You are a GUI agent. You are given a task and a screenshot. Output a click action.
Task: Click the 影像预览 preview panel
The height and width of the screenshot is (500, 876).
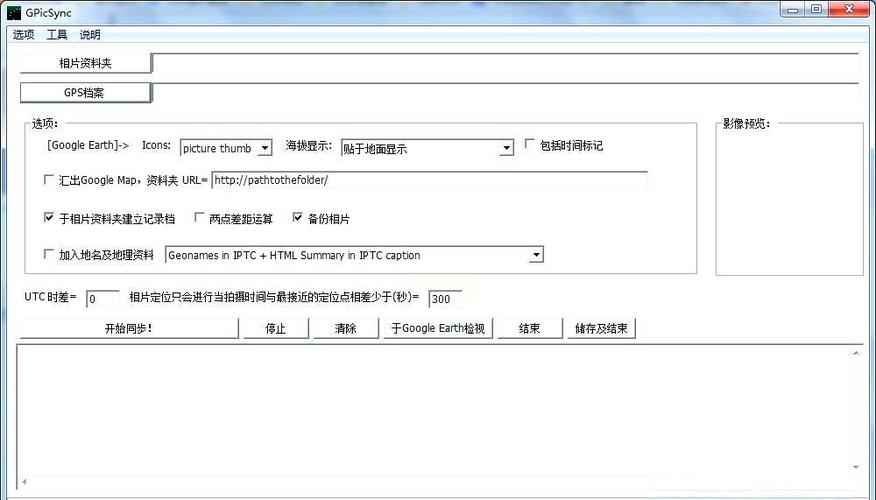point(789,199)
